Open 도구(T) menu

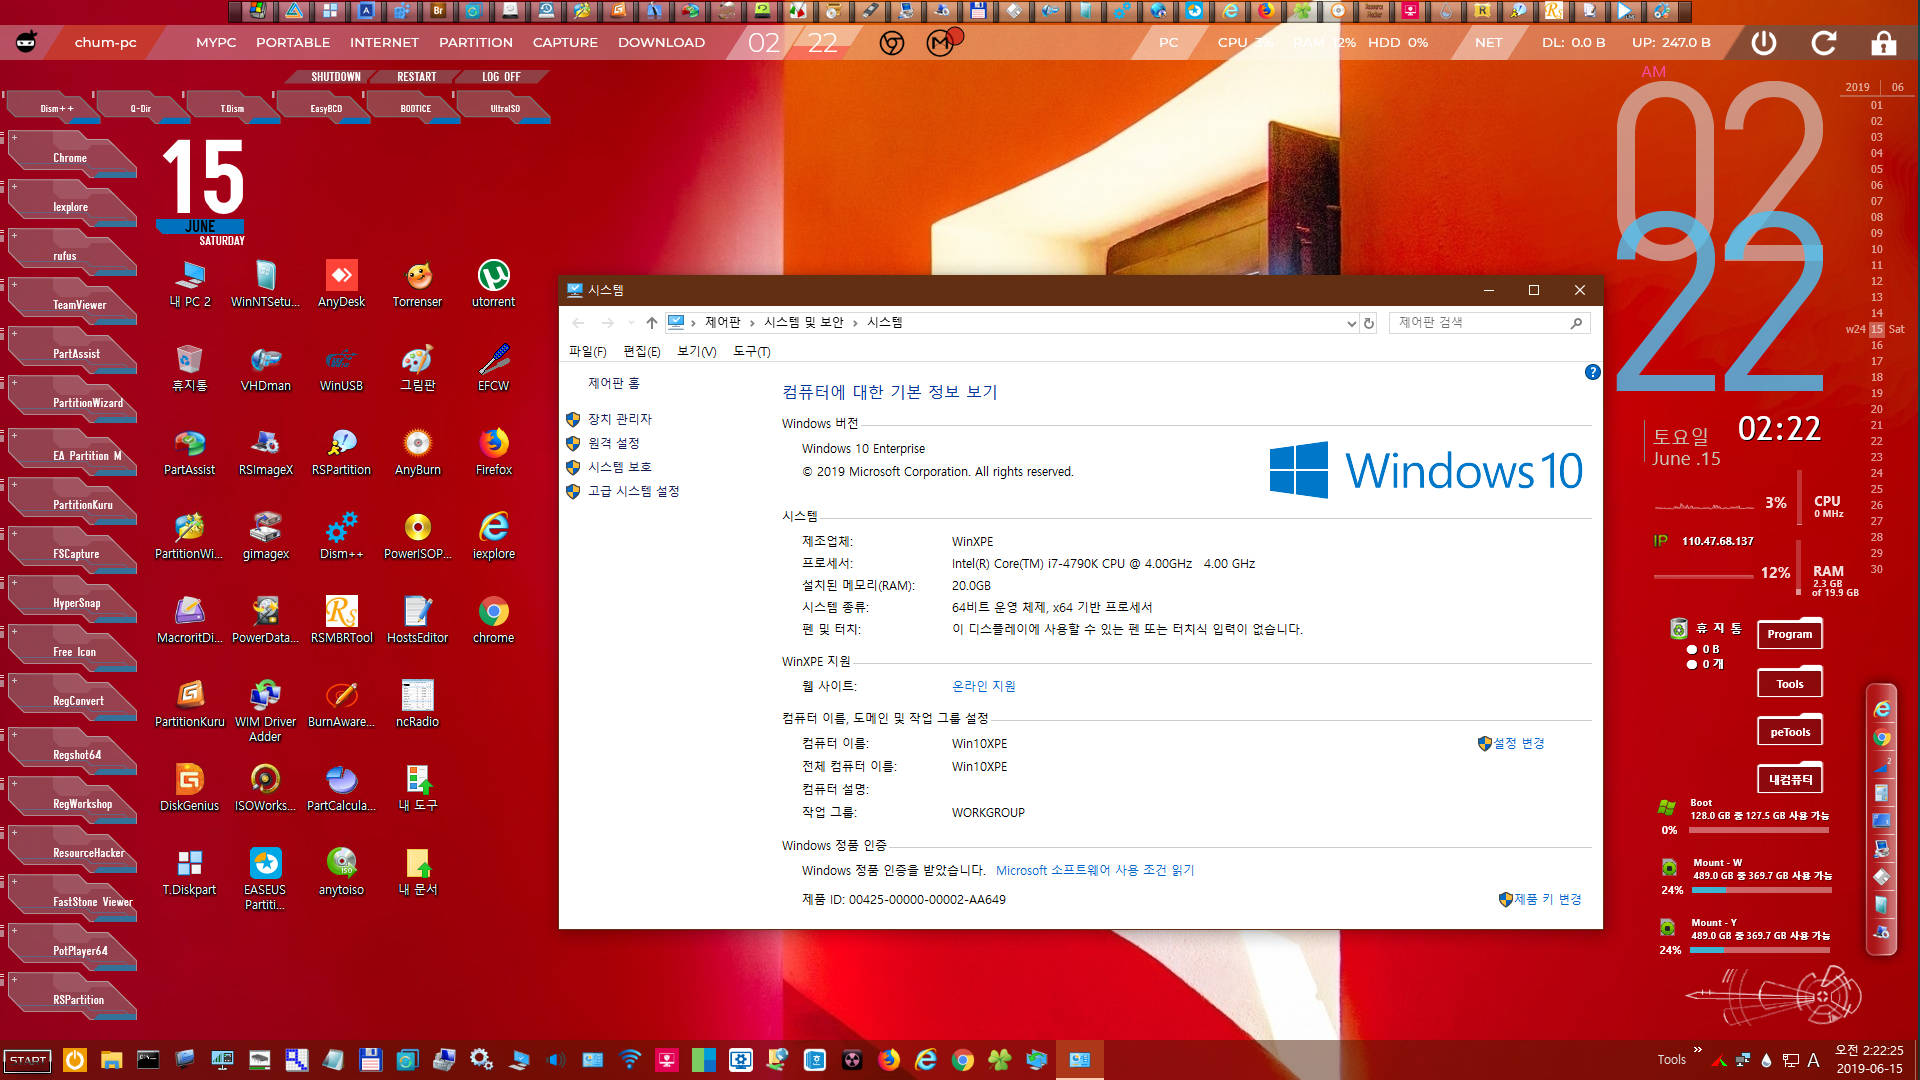pyautogui.click(x=752, y=351)
